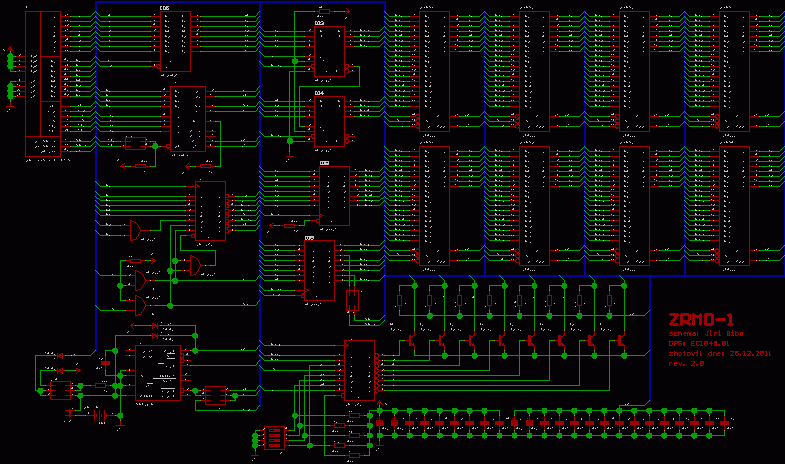The image size is (785, 464).
Task: Select the rev. 2.0 revision label
Action: pyautogui.click(x=686, y=364)
